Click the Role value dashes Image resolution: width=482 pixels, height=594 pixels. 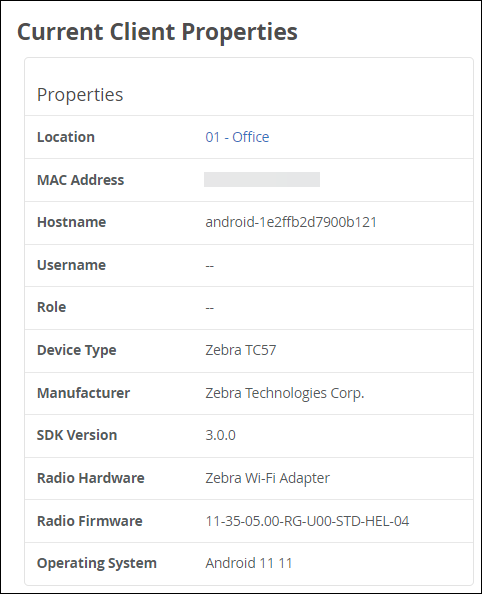pos(210,308)
